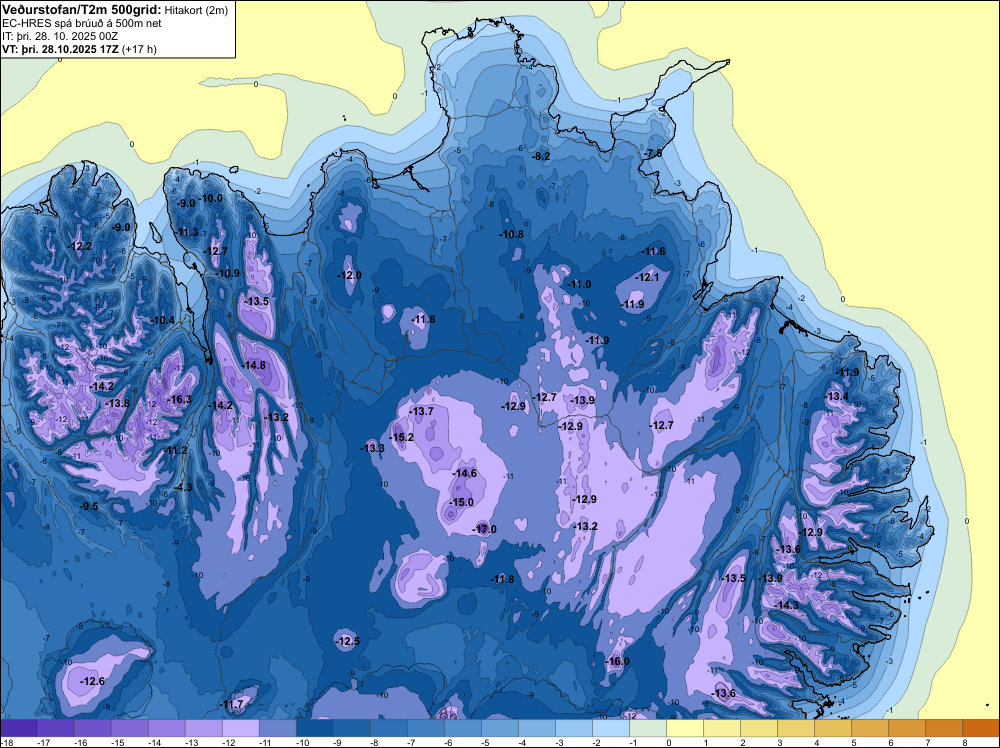The image size is (1000, 748).
Task: Click the -13.4 temperature label
Action: coord(837,397)
